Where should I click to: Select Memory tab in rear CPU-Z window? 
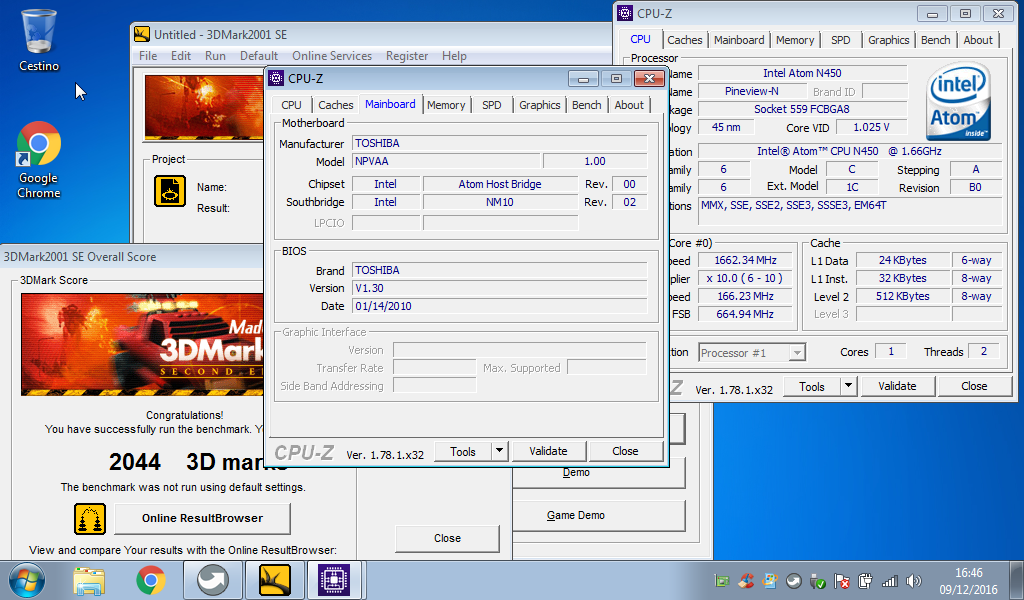[x=795, y=40]
